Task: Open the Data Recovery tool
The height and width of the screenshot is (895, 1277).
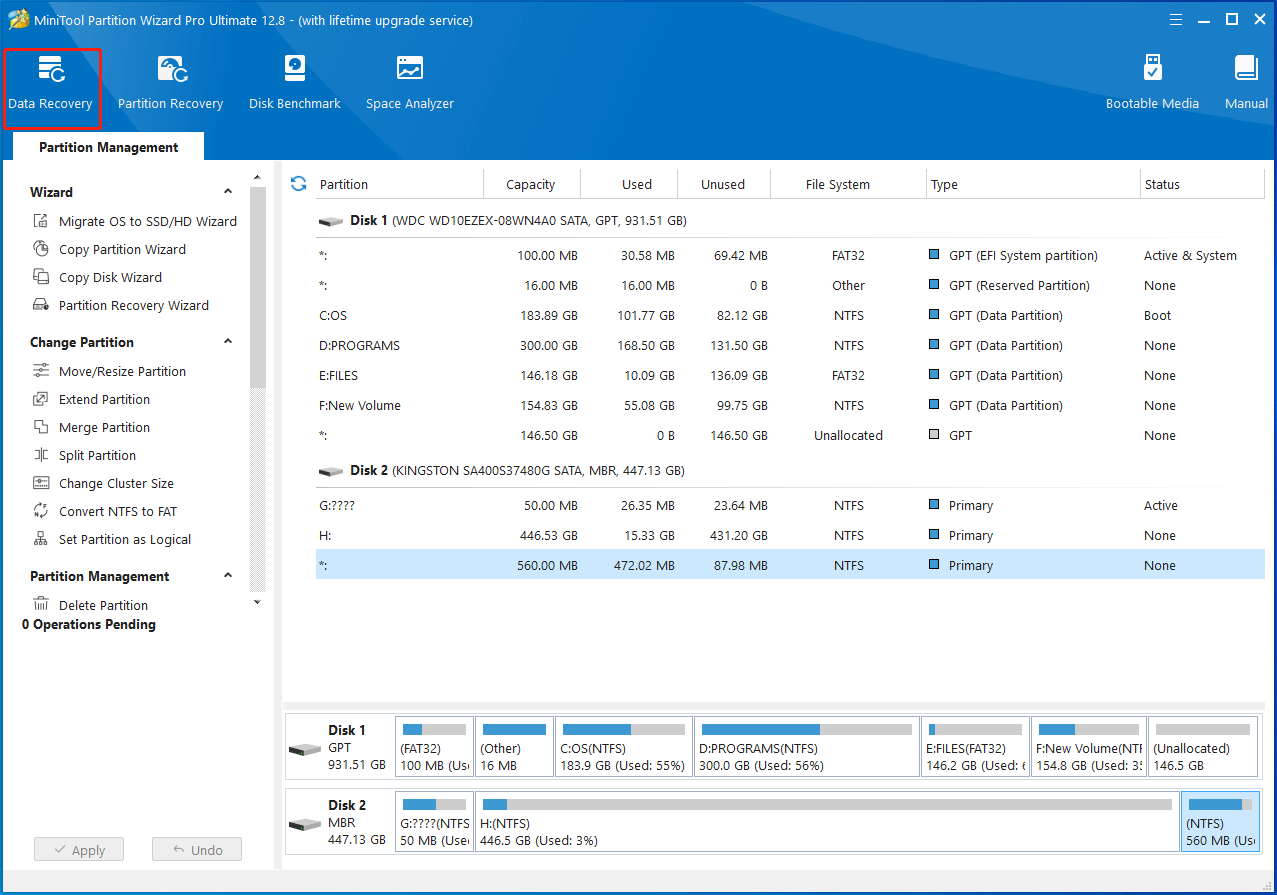Action: (51, 84)
